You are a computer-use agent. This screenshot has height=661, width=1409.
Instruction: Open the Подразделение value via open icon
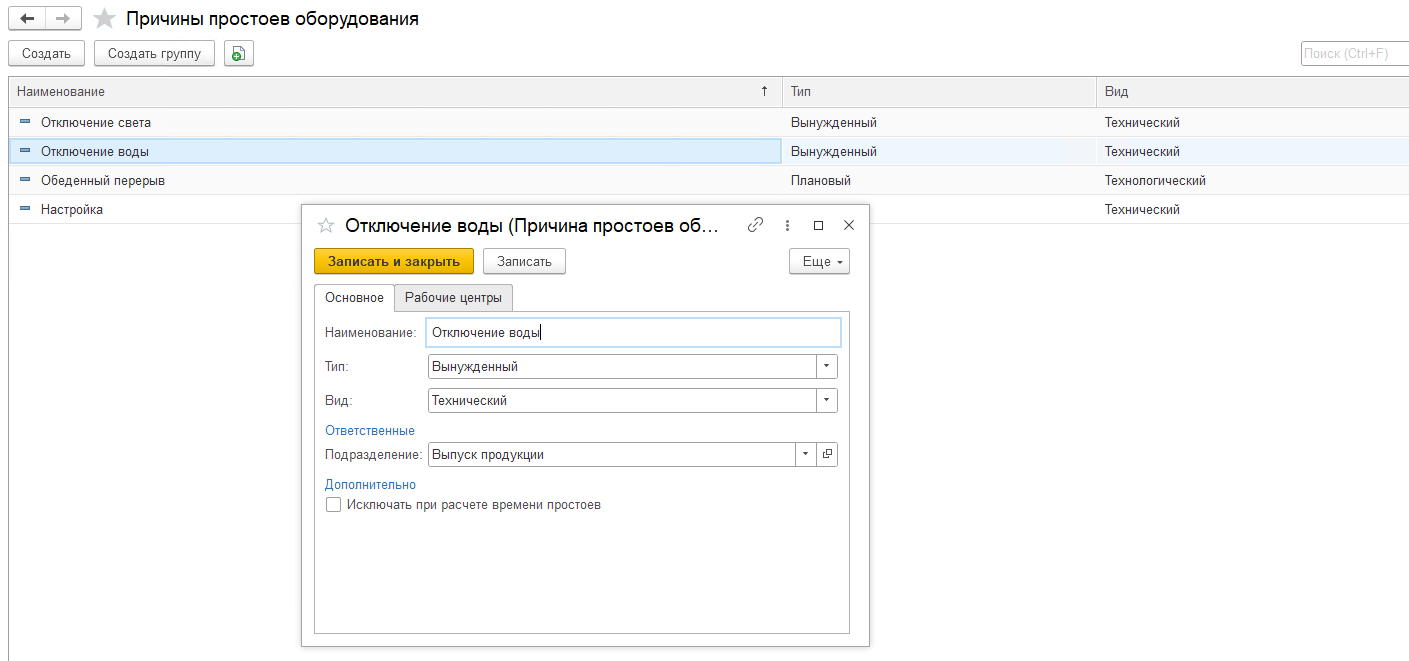(x=827, y=455)
